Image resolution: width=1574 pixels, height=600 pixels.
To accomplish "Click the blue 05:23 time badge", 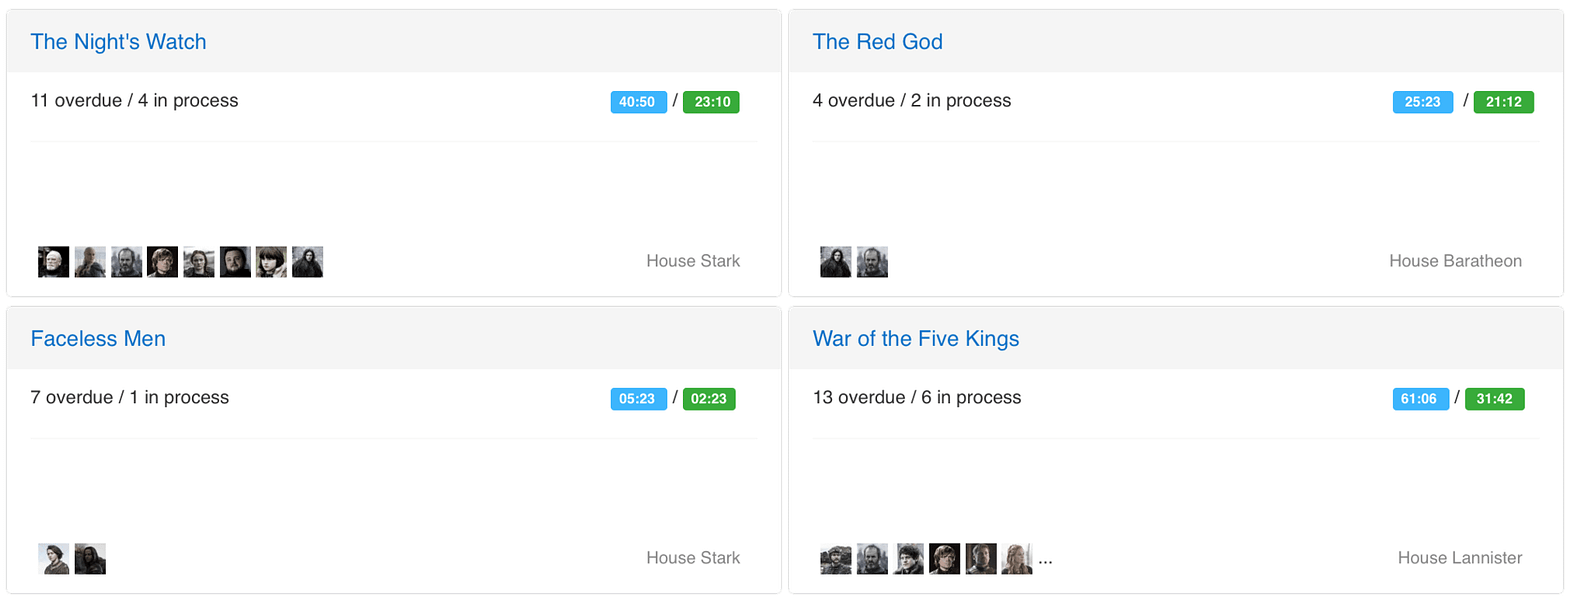I will click(638, 399).
